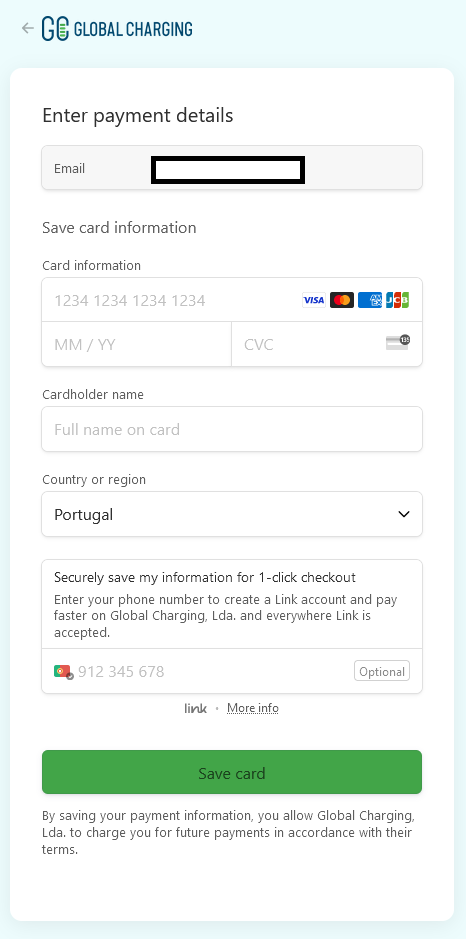Open the Portugal flag country code selector
This screenshot has height=939, width=466.
pos(63,671)
